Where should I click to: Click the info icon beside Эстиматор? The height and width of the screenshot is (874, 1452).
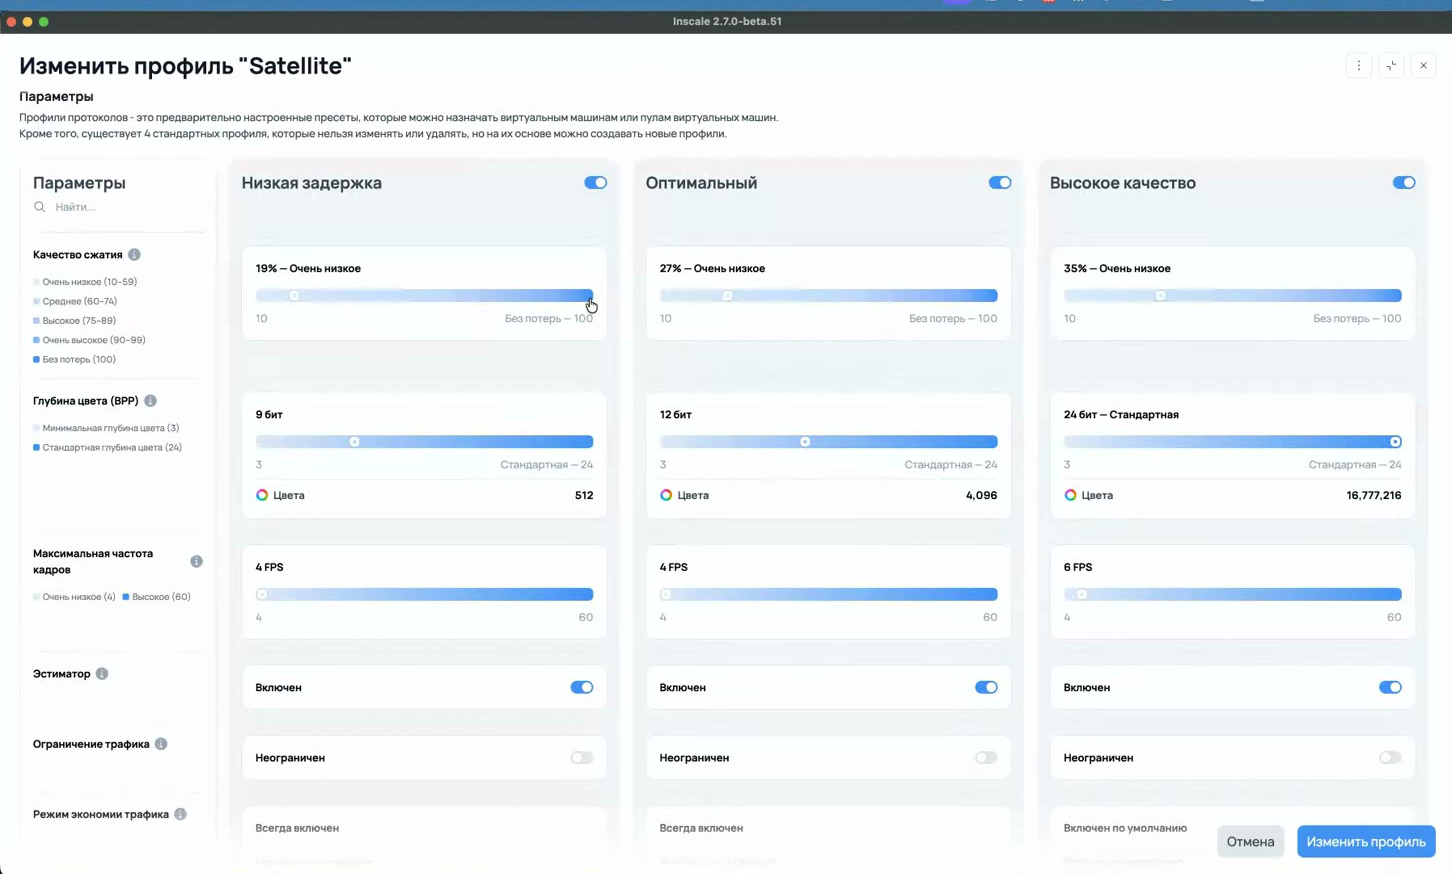click(x=102, y=674)
